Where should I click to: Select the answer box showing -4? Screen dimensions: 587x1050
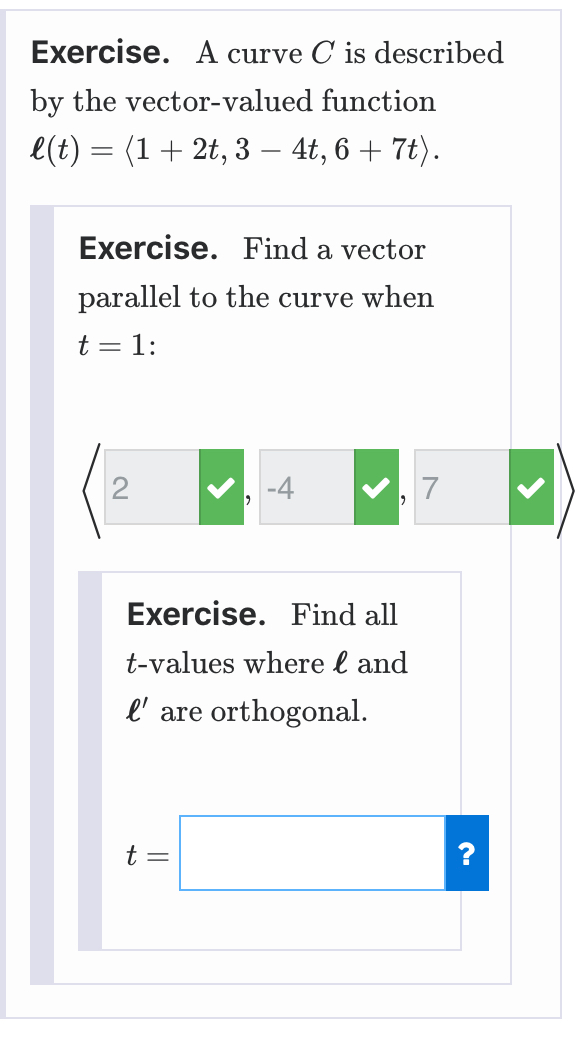tap(305, 487)
